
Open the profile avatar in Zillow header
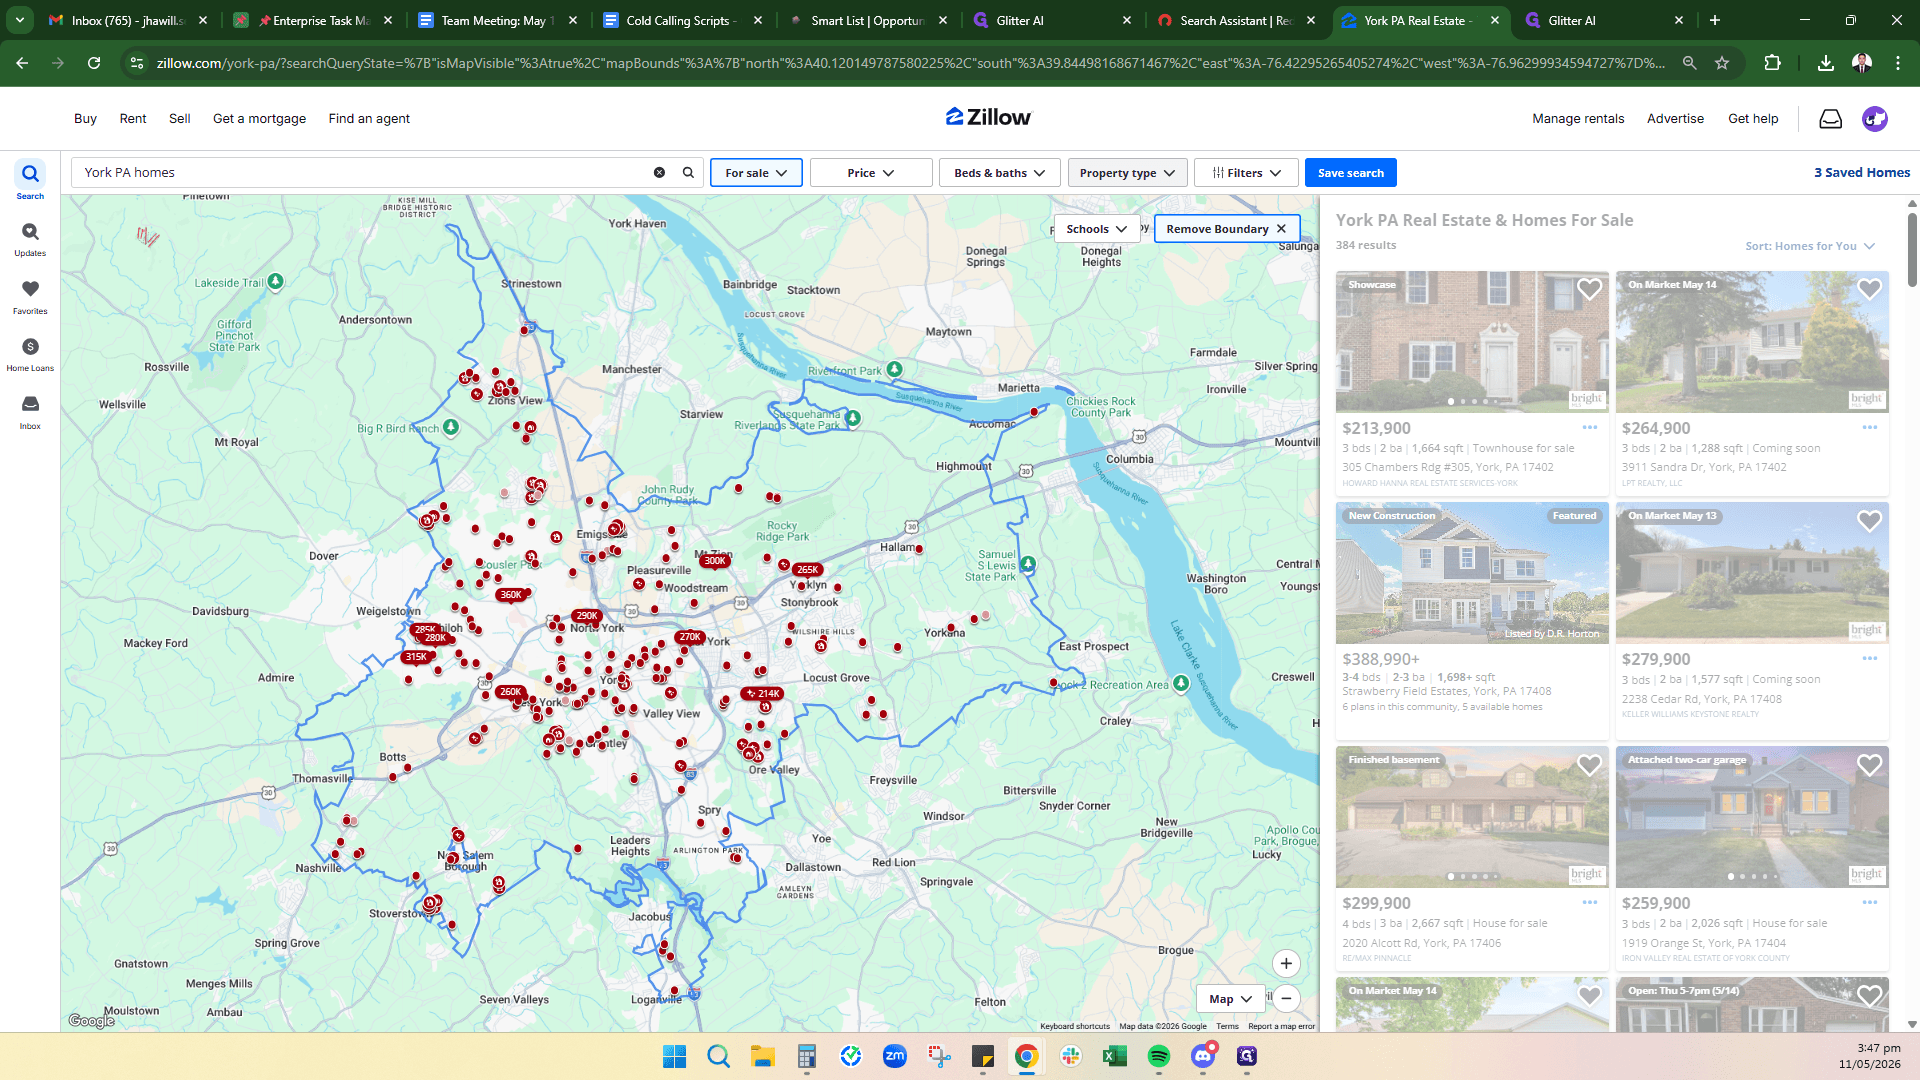1875,119
